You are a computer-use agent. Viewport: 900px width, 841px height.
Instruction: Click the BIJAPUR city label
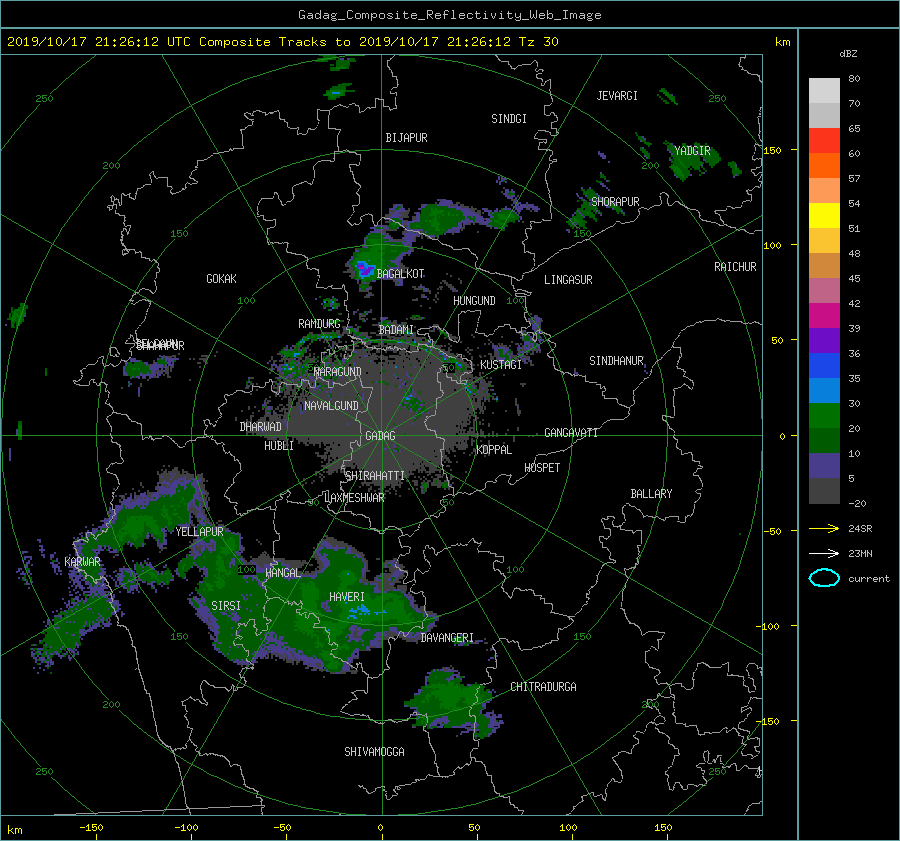tap(406, 138)
